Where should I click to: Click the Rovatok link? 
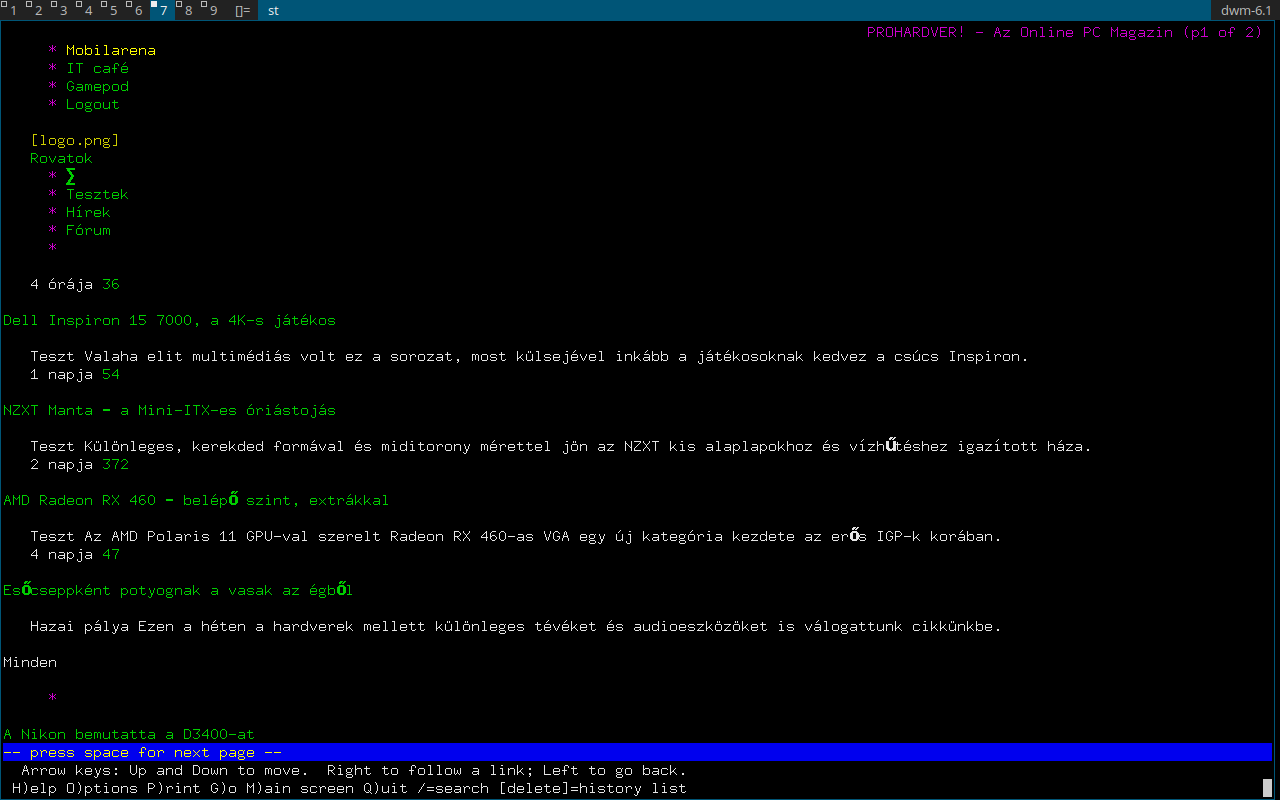click(61, 158)
